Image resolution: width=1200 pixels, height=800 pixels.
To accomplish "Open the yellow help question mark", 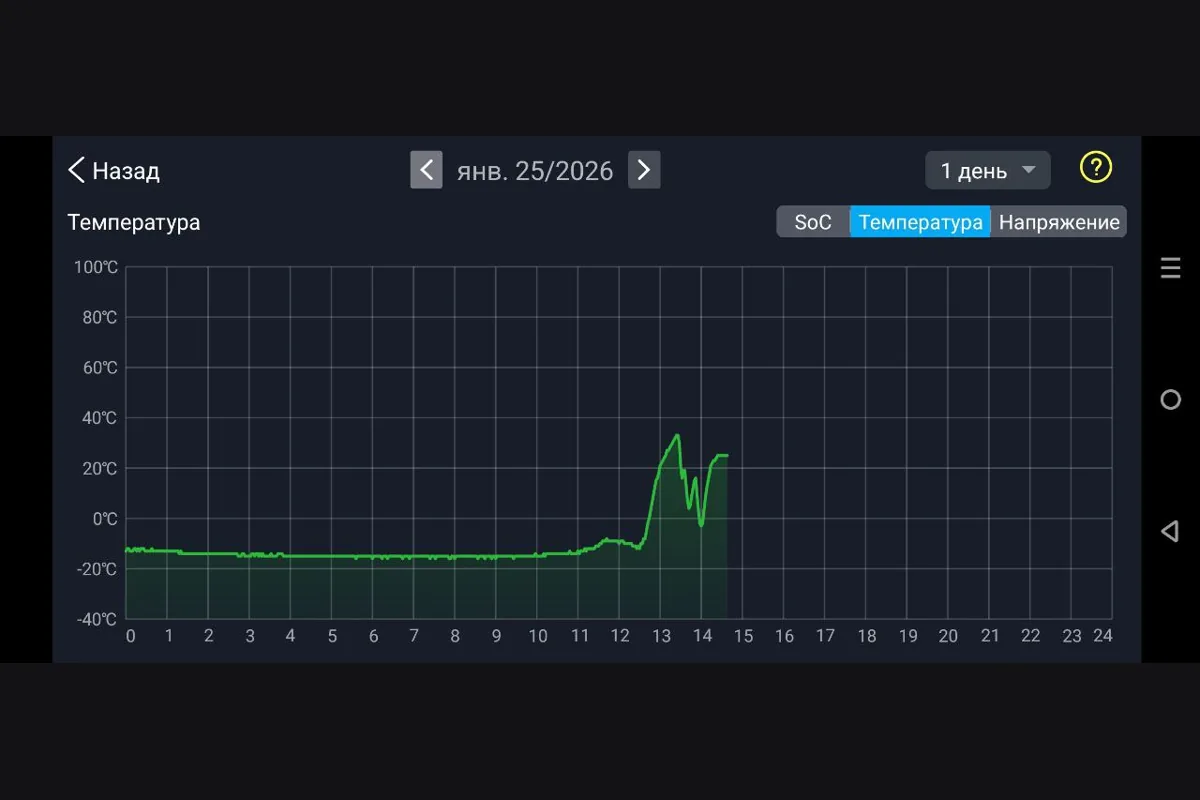I will pyautogui.click(x=1096, y=168).
